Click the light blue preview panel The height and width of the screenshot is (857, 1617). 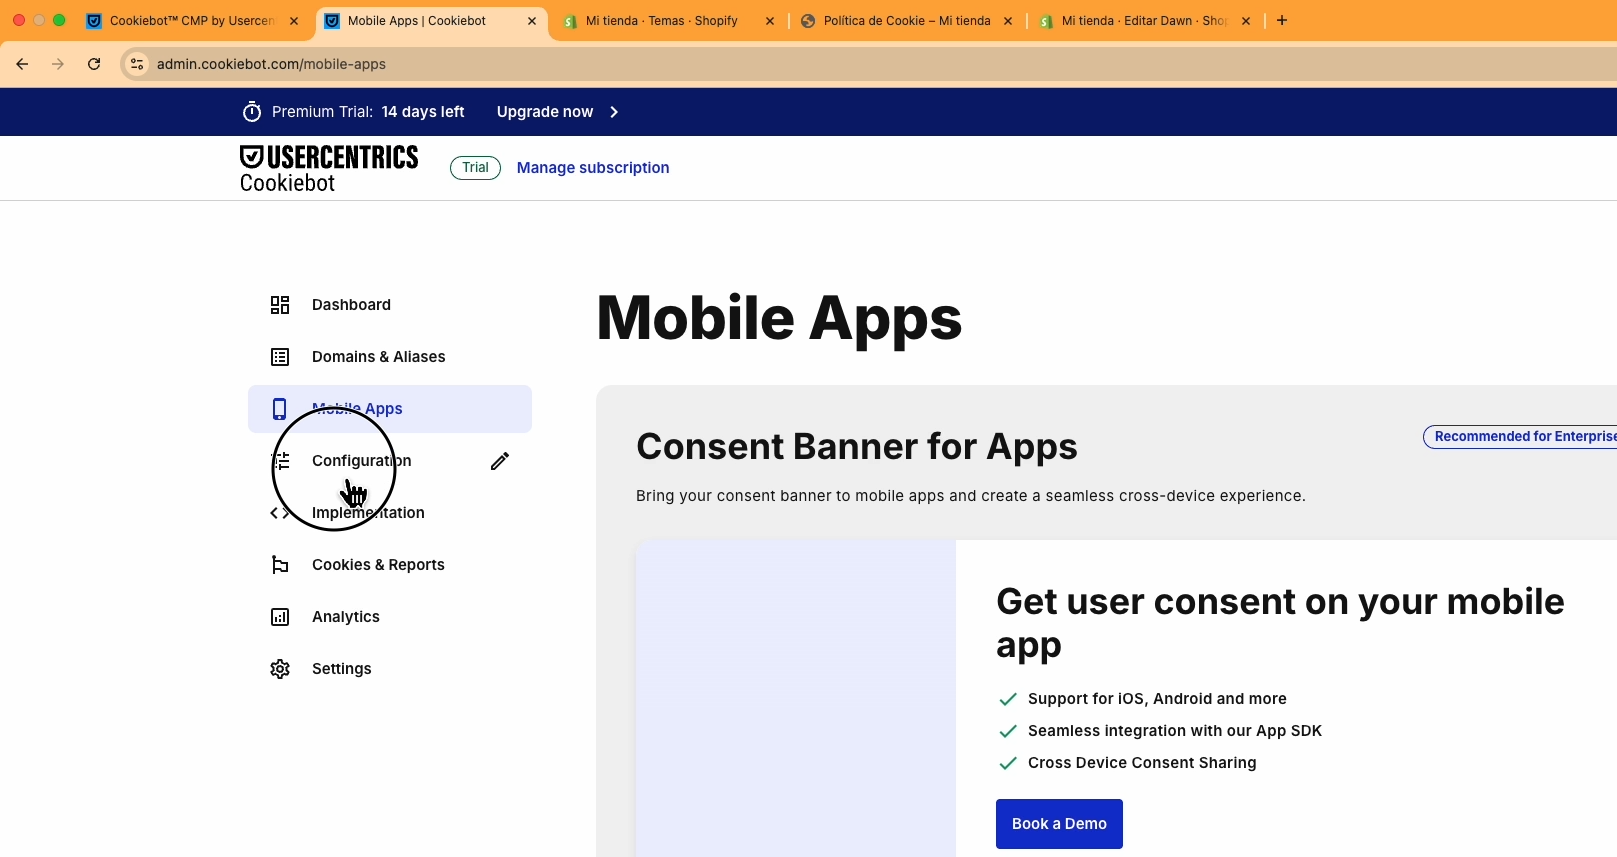pos(796,698)
